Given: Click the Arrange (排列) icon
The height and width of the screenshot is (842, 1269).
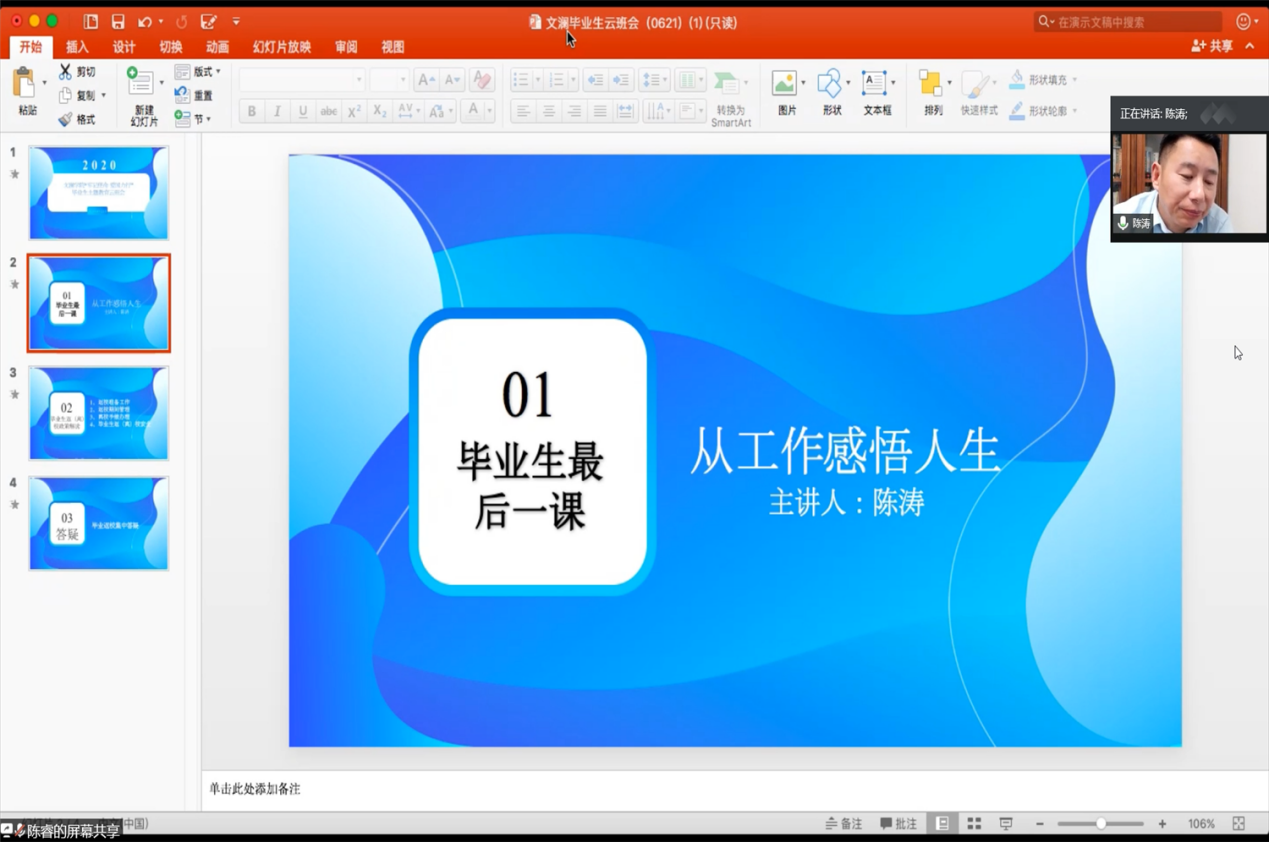Looking at the screenshot, I should click(x=930, y=84).
